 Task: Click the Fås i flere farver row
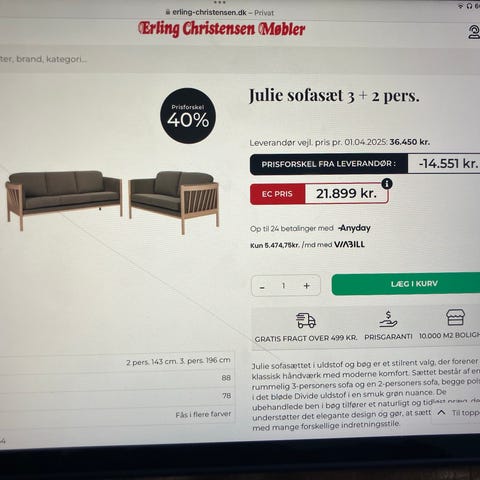pos(117,414)
